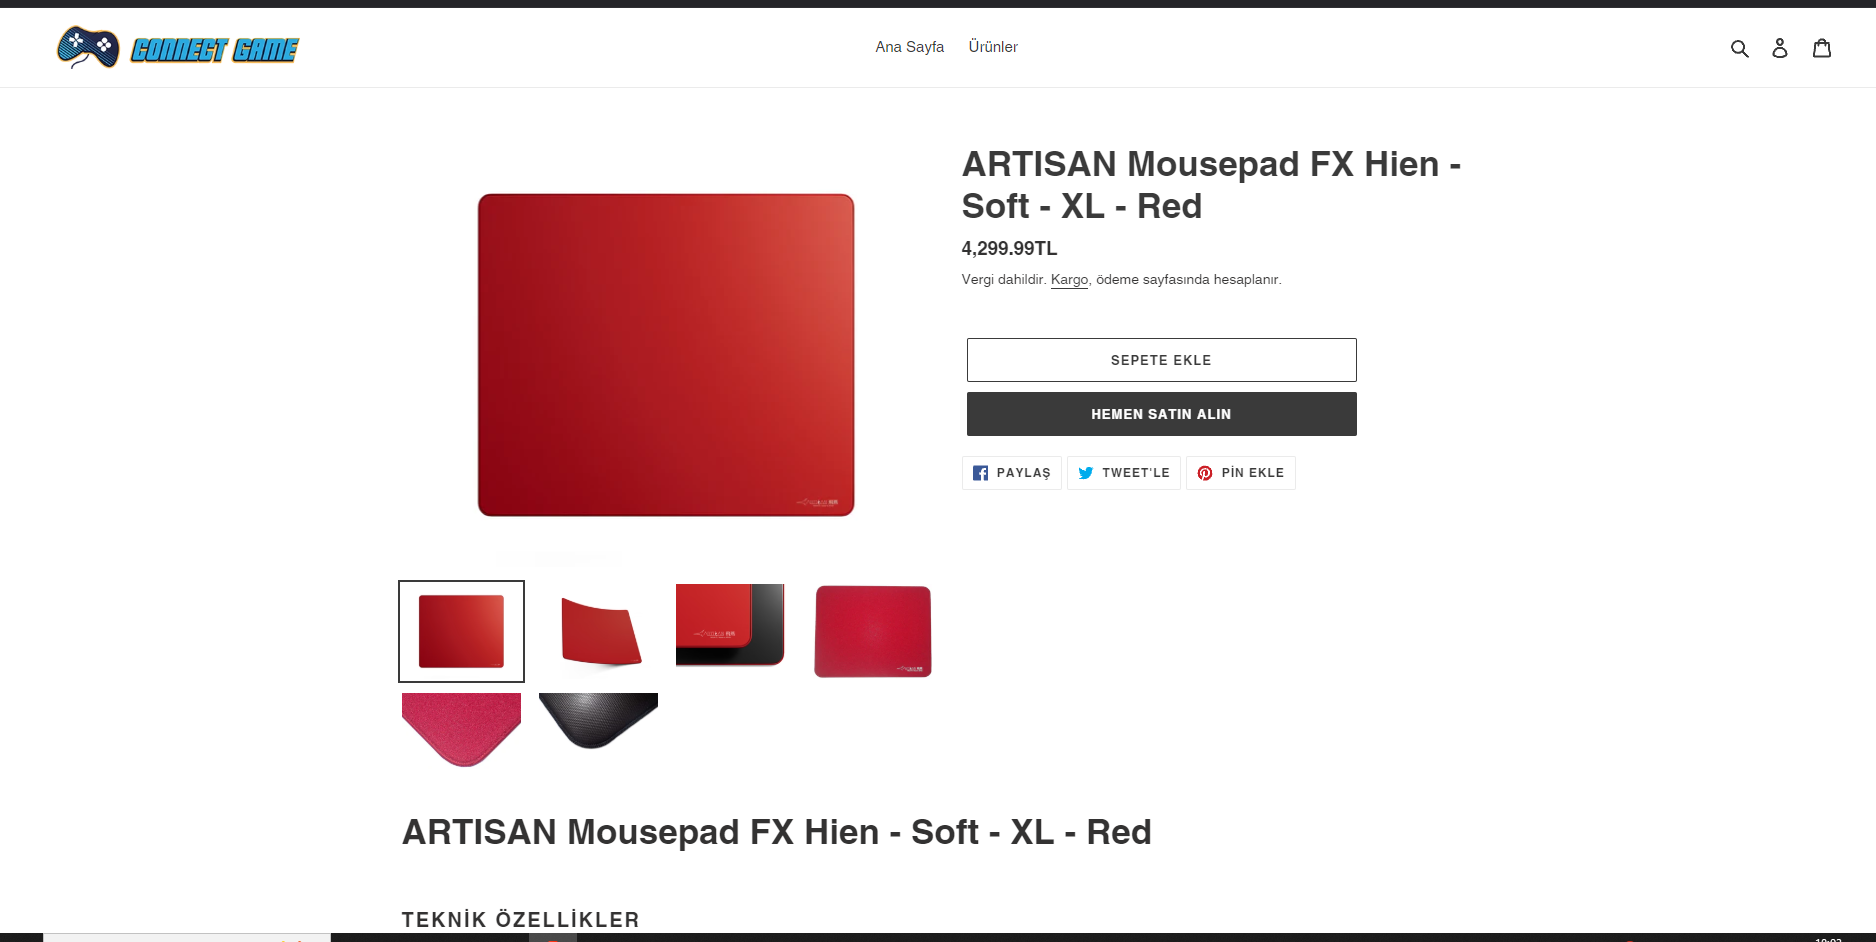Share via Facebook PAYLAŞ button

(1012, 473)
